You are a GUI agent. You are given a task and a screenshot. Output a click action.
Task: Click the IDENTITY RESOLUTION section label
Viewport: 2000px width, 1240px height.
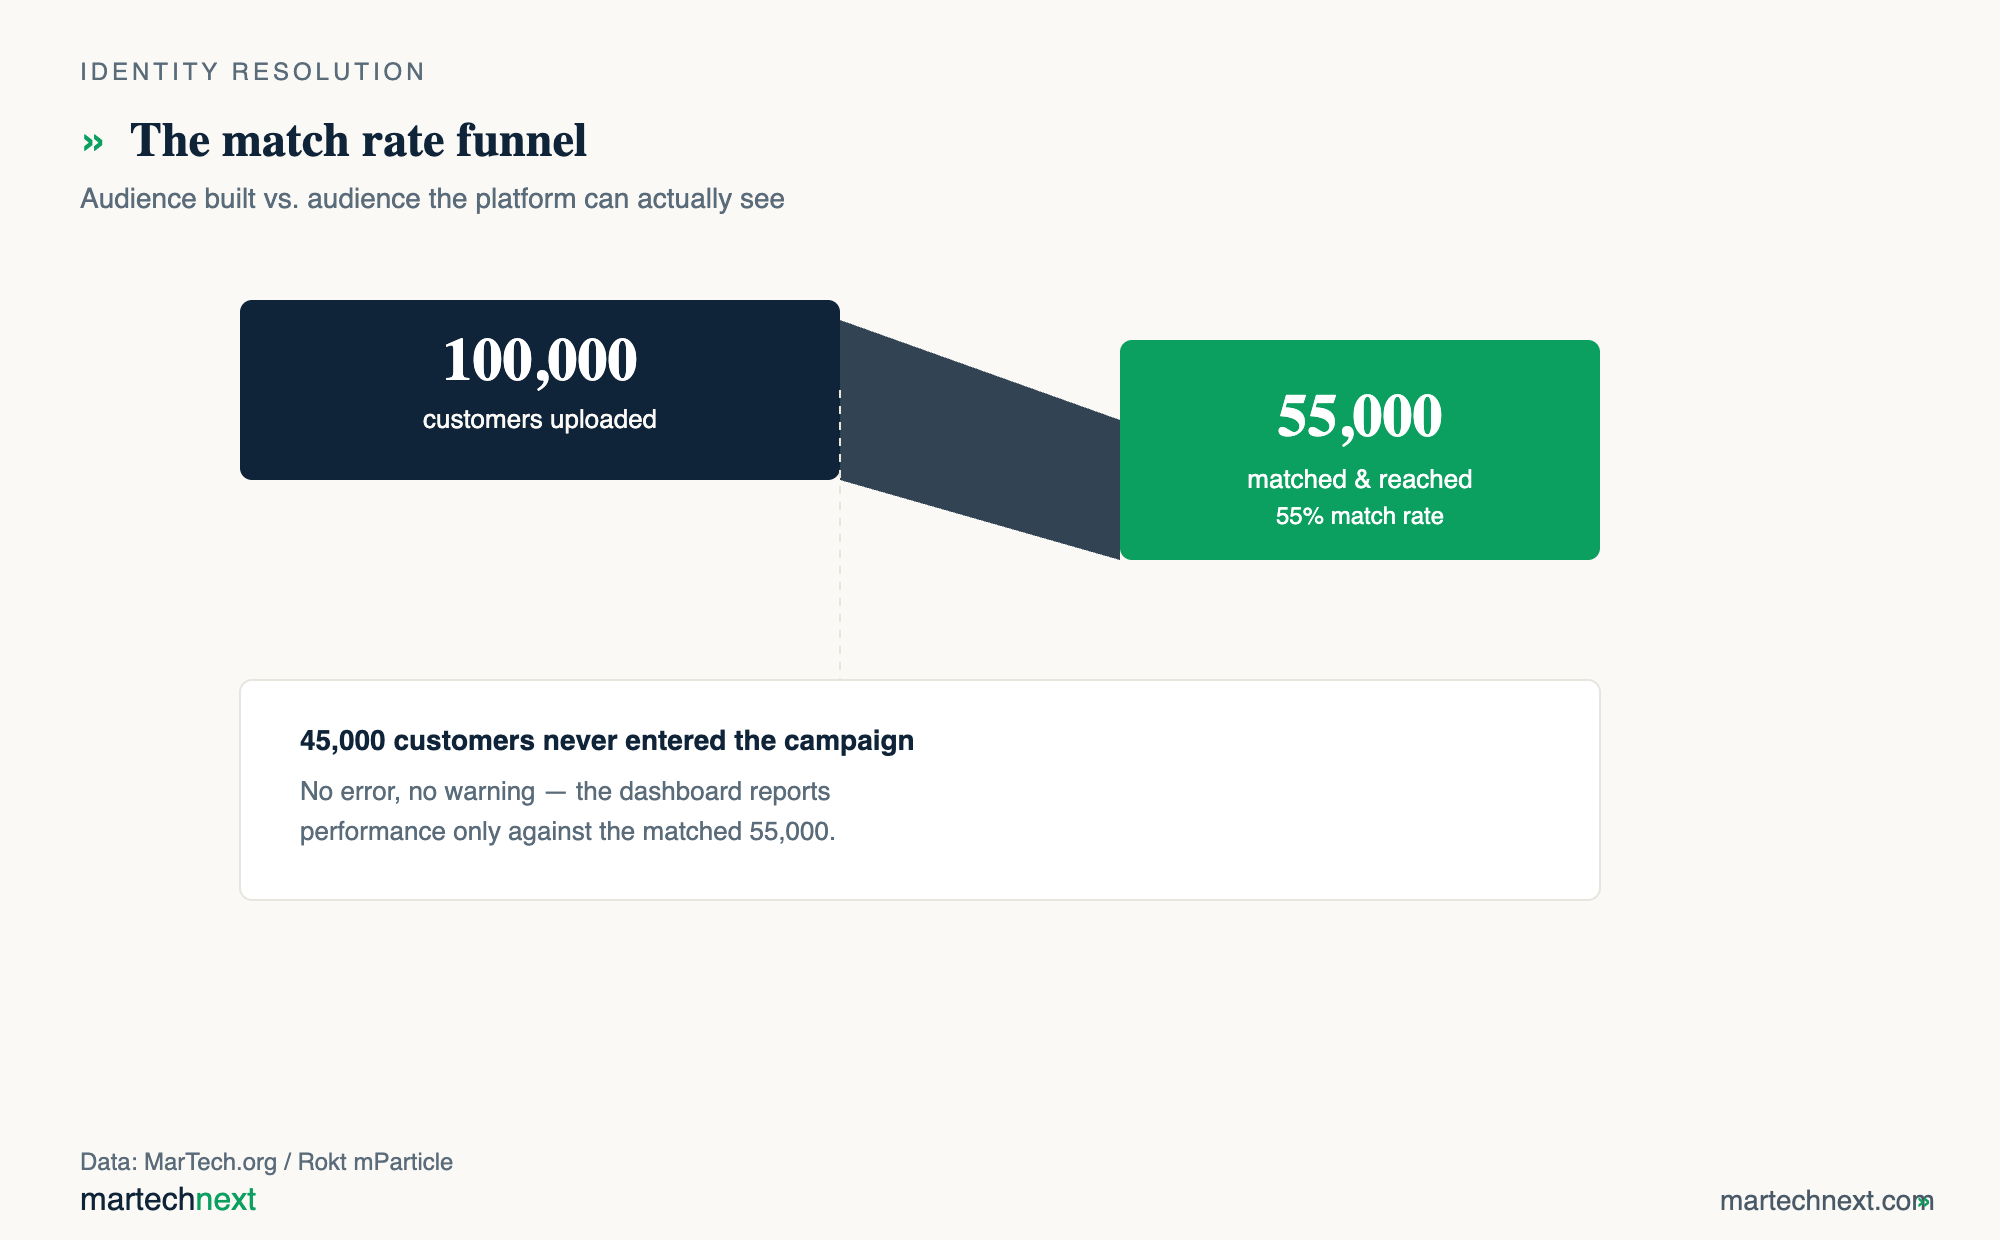pyautogui.click(x=253, y=72)
